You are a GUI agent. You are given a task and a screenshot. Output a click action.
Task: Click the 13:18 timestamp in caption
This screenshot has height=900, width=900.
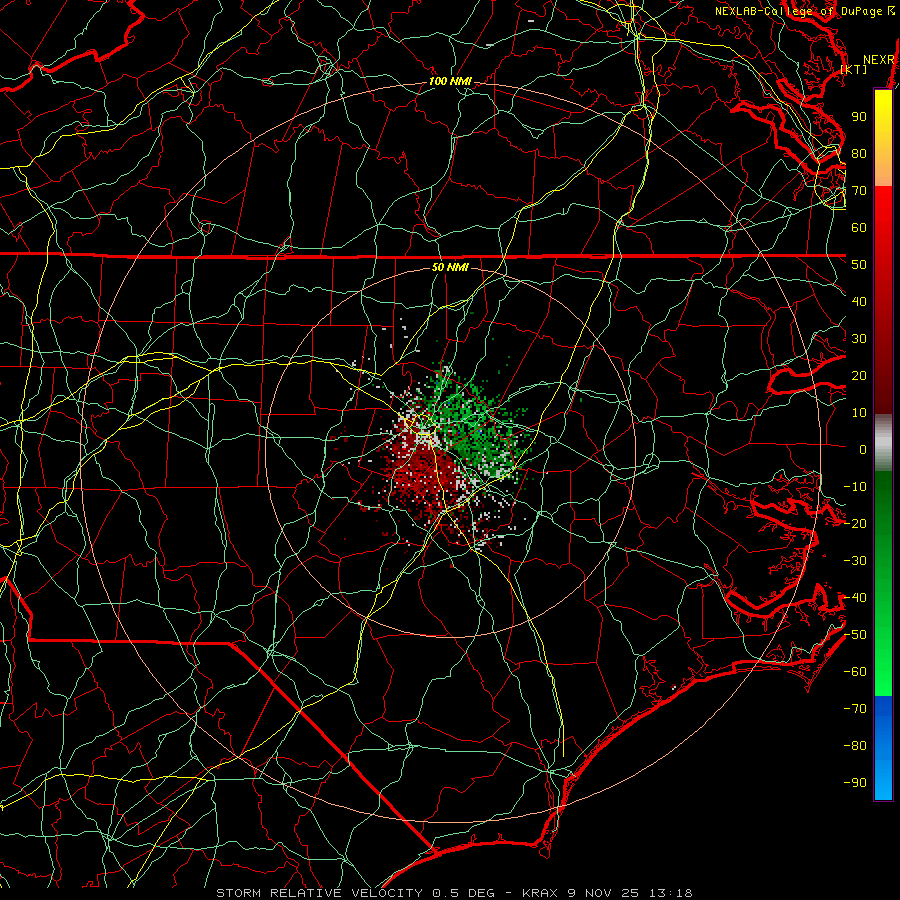click(x=670, y=893)
